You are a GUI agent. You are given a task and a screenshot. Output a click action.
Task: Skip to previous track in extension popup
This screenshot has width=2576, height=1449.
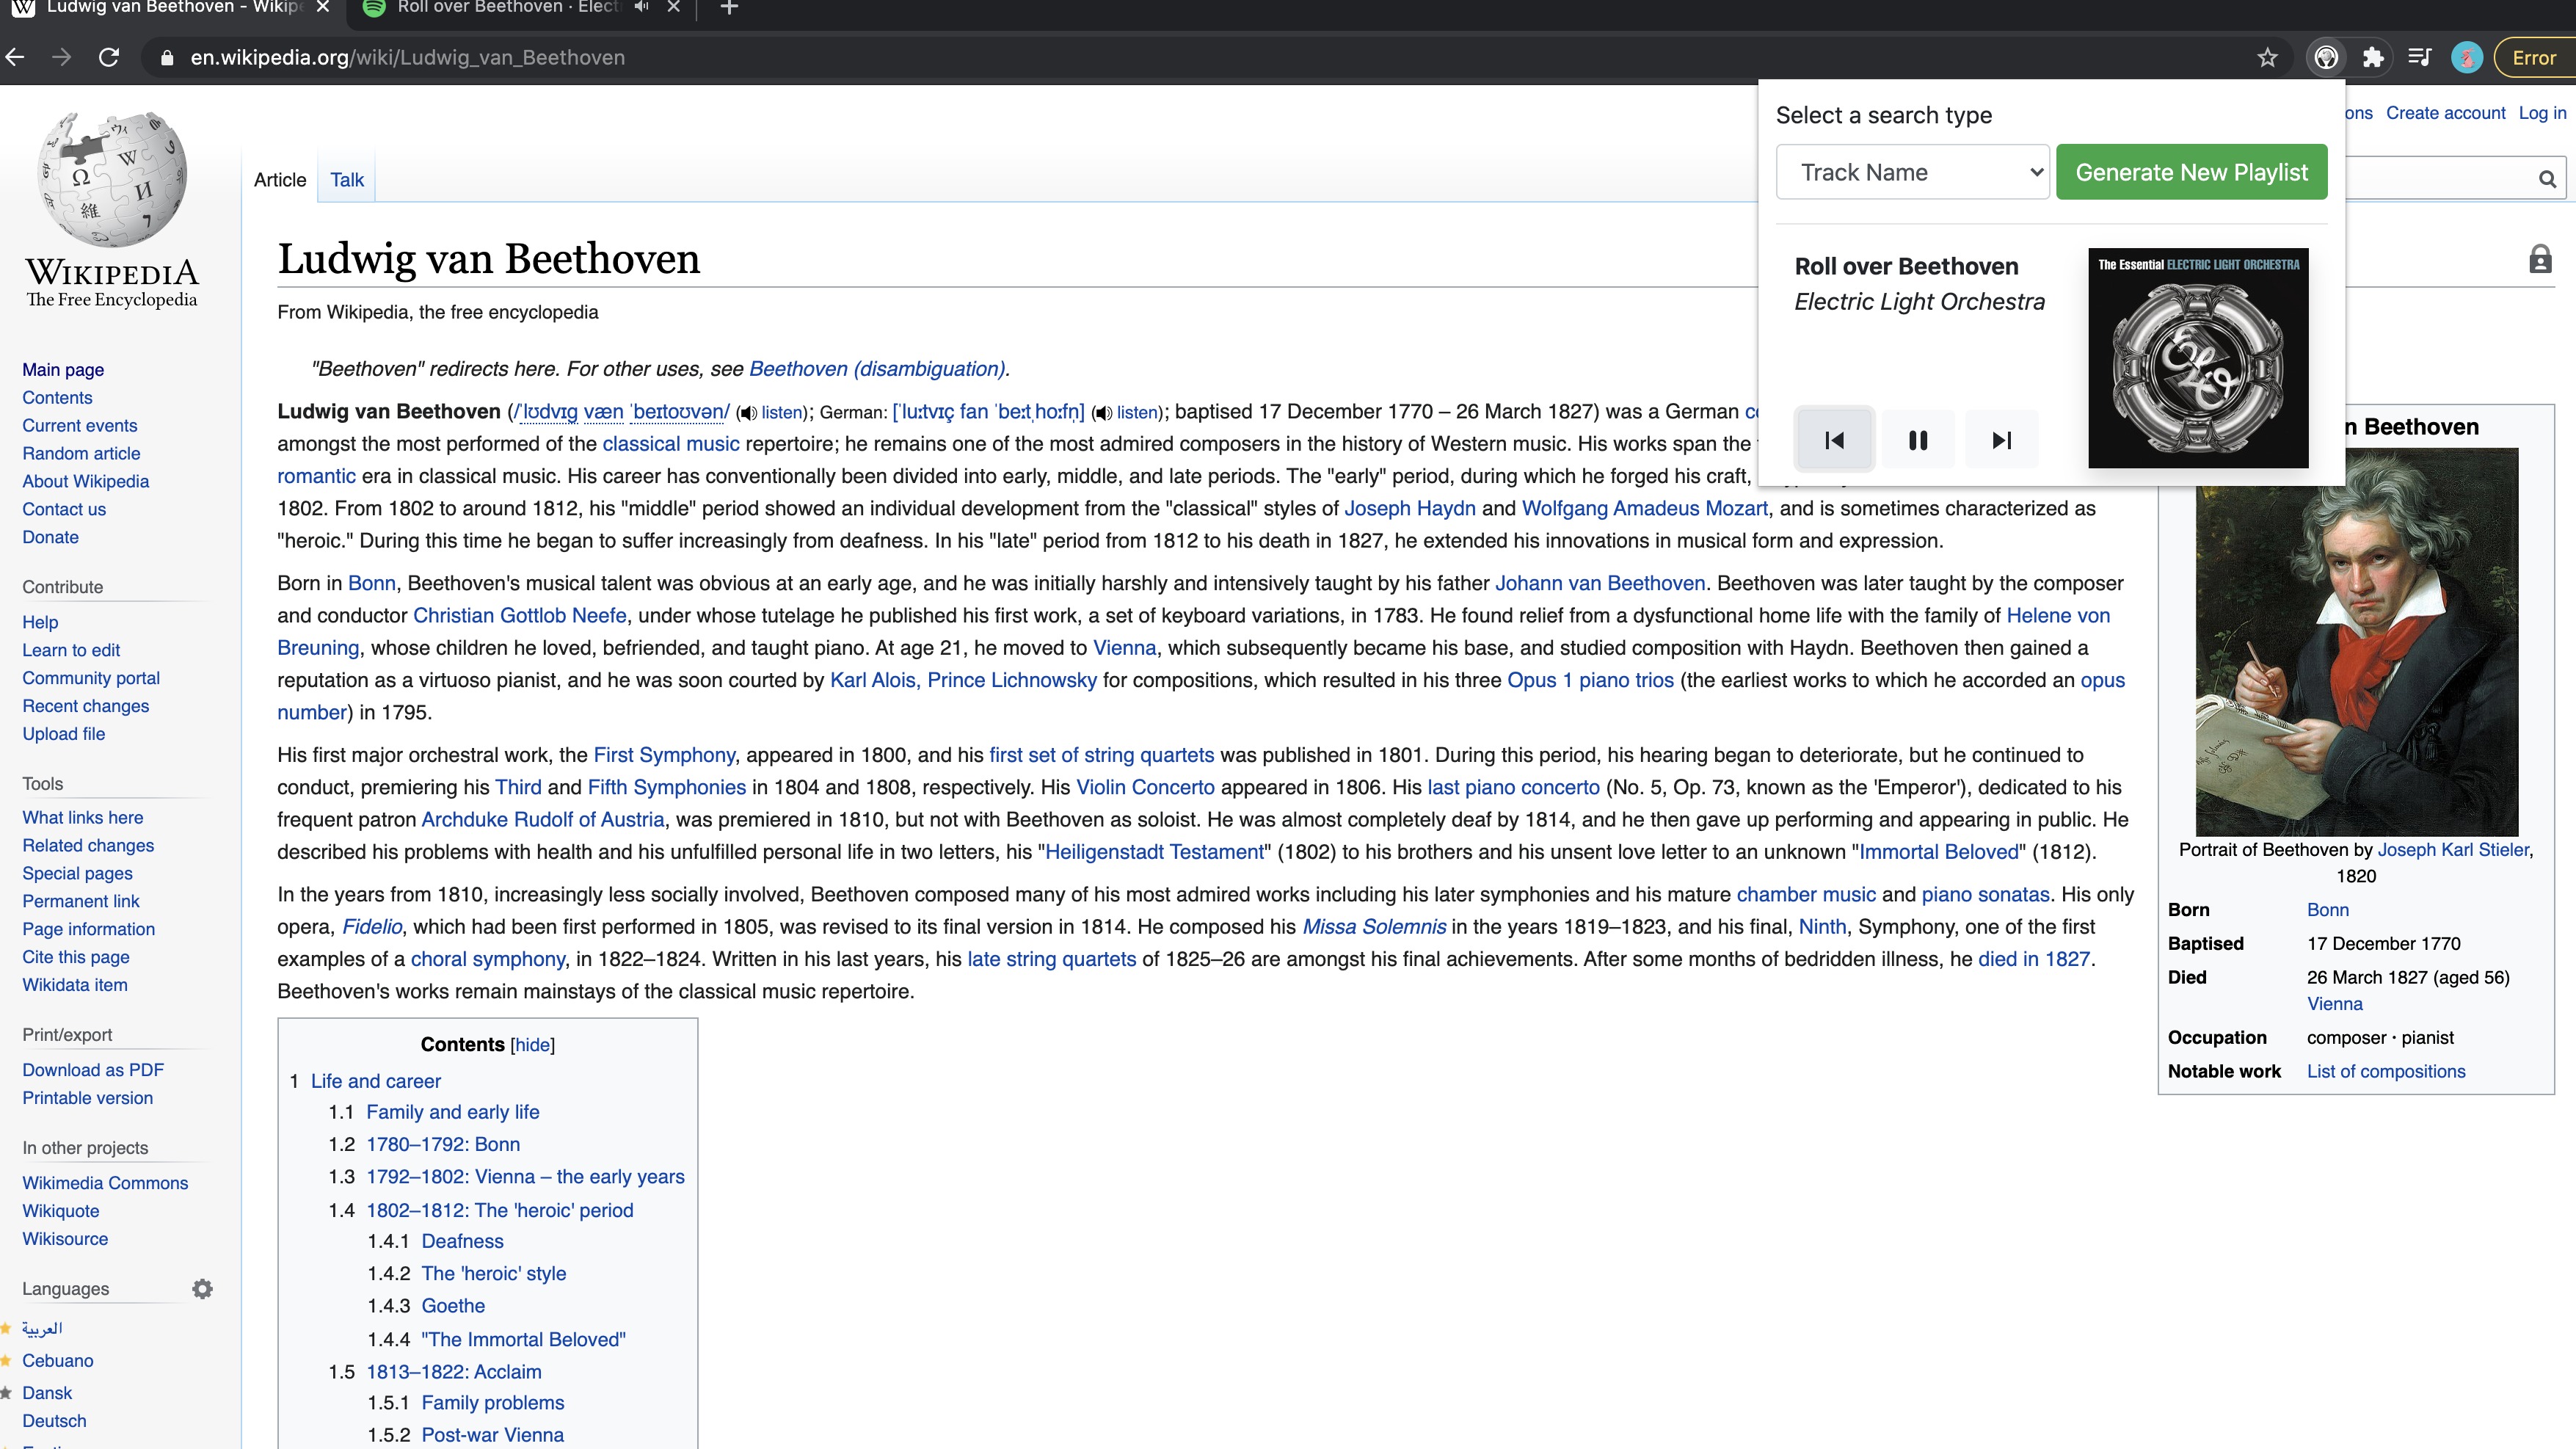[x=1834, y=440]
